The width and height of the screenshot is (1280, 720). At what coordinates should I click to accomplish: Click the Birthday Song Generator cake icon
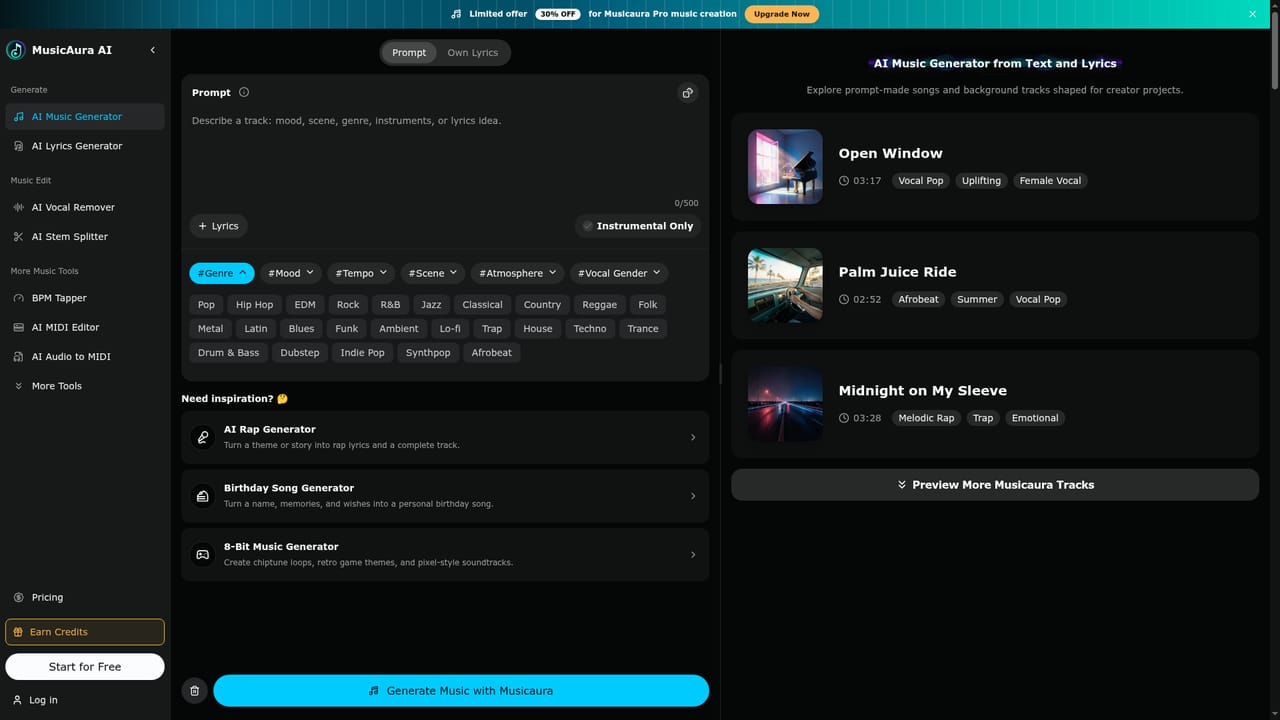click(x=203, y=496)
